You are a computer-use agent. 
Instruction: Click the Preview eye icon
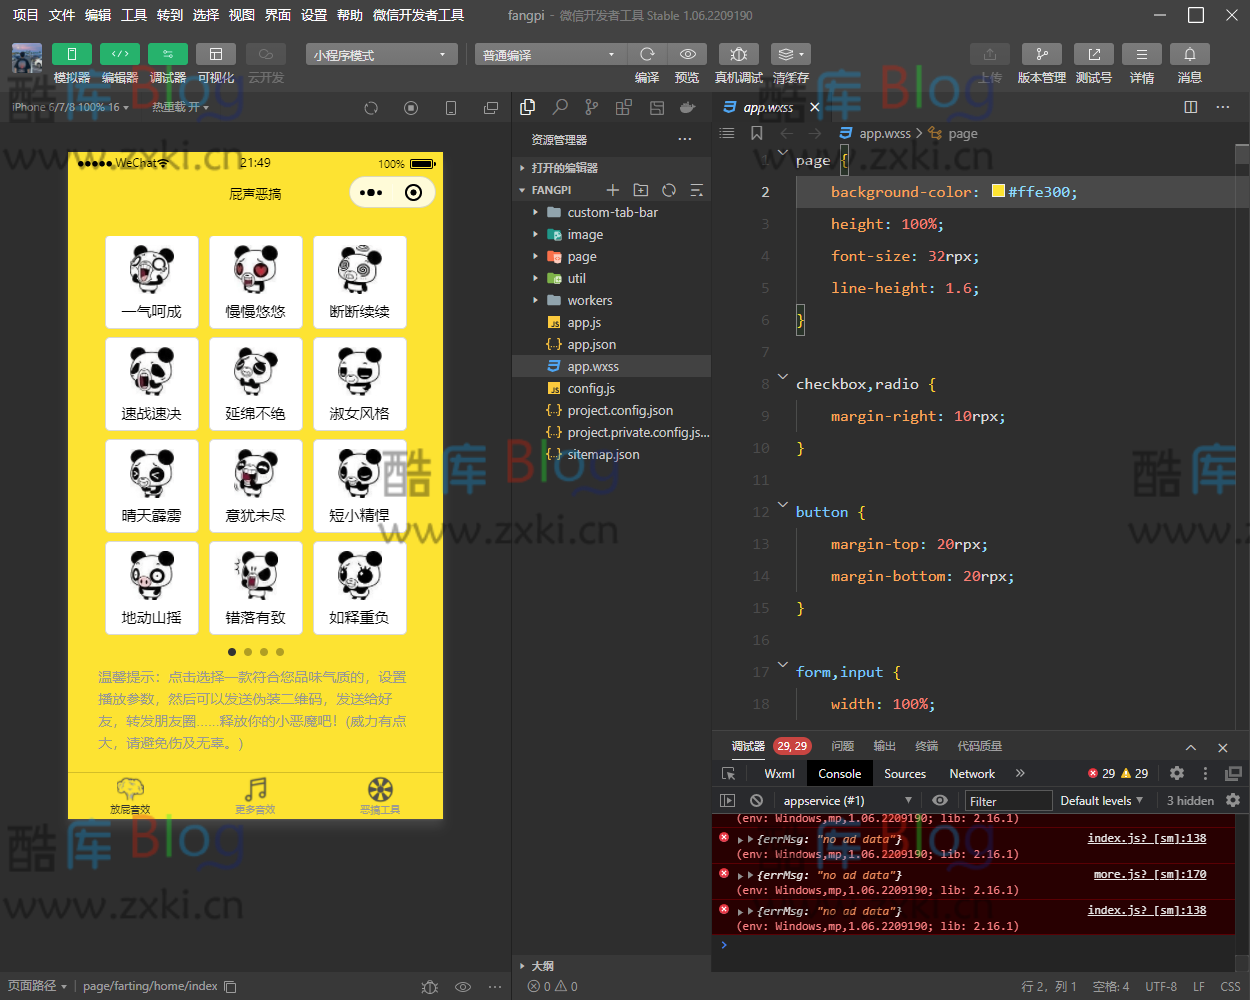[x=687, y=54]
